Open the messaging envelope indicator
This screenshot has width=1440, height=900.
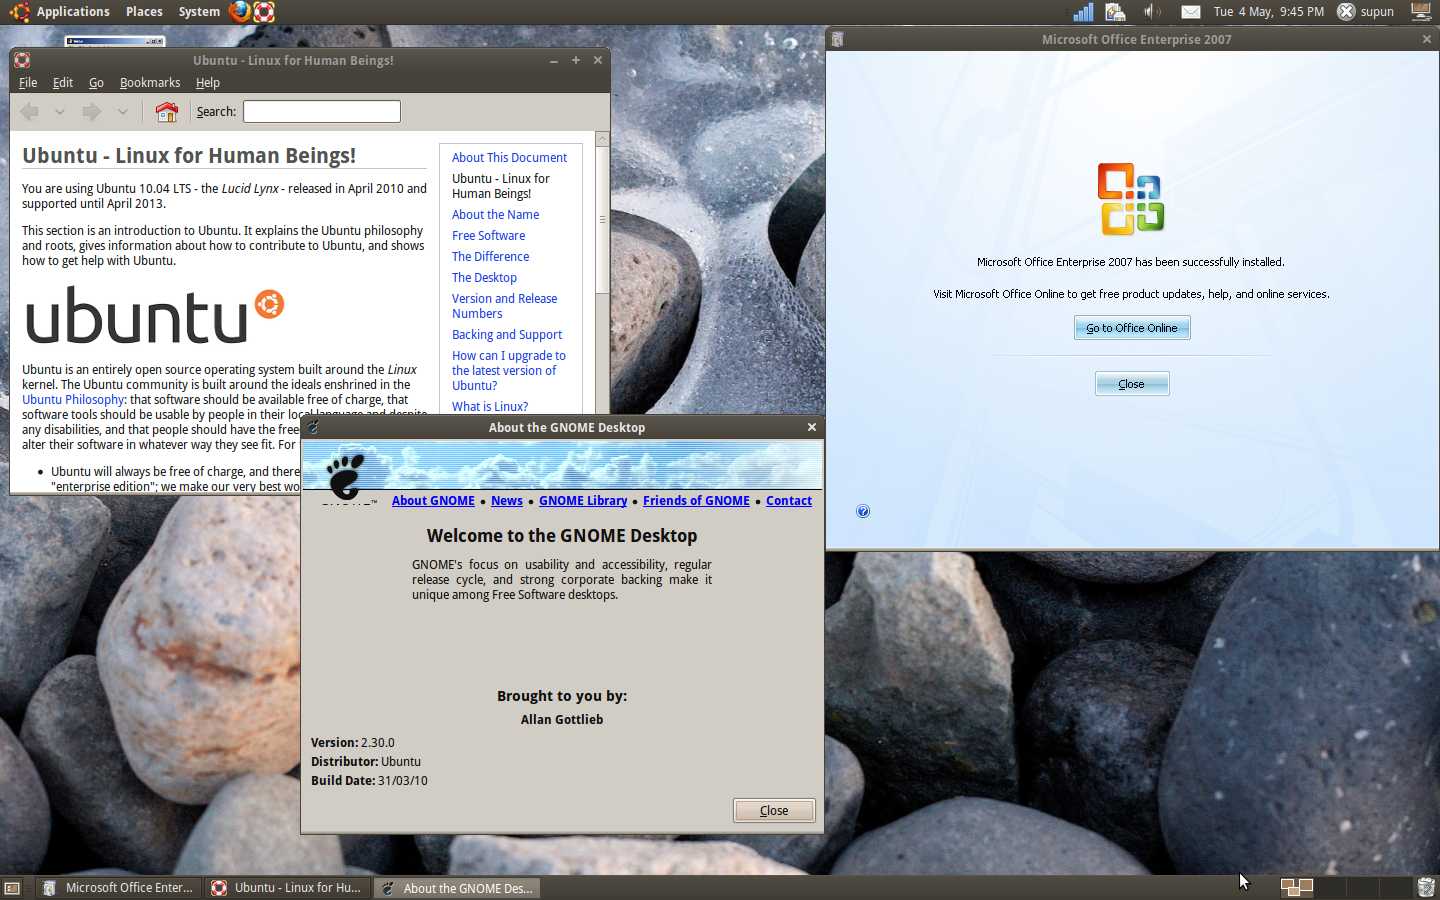pos(1190,12)
